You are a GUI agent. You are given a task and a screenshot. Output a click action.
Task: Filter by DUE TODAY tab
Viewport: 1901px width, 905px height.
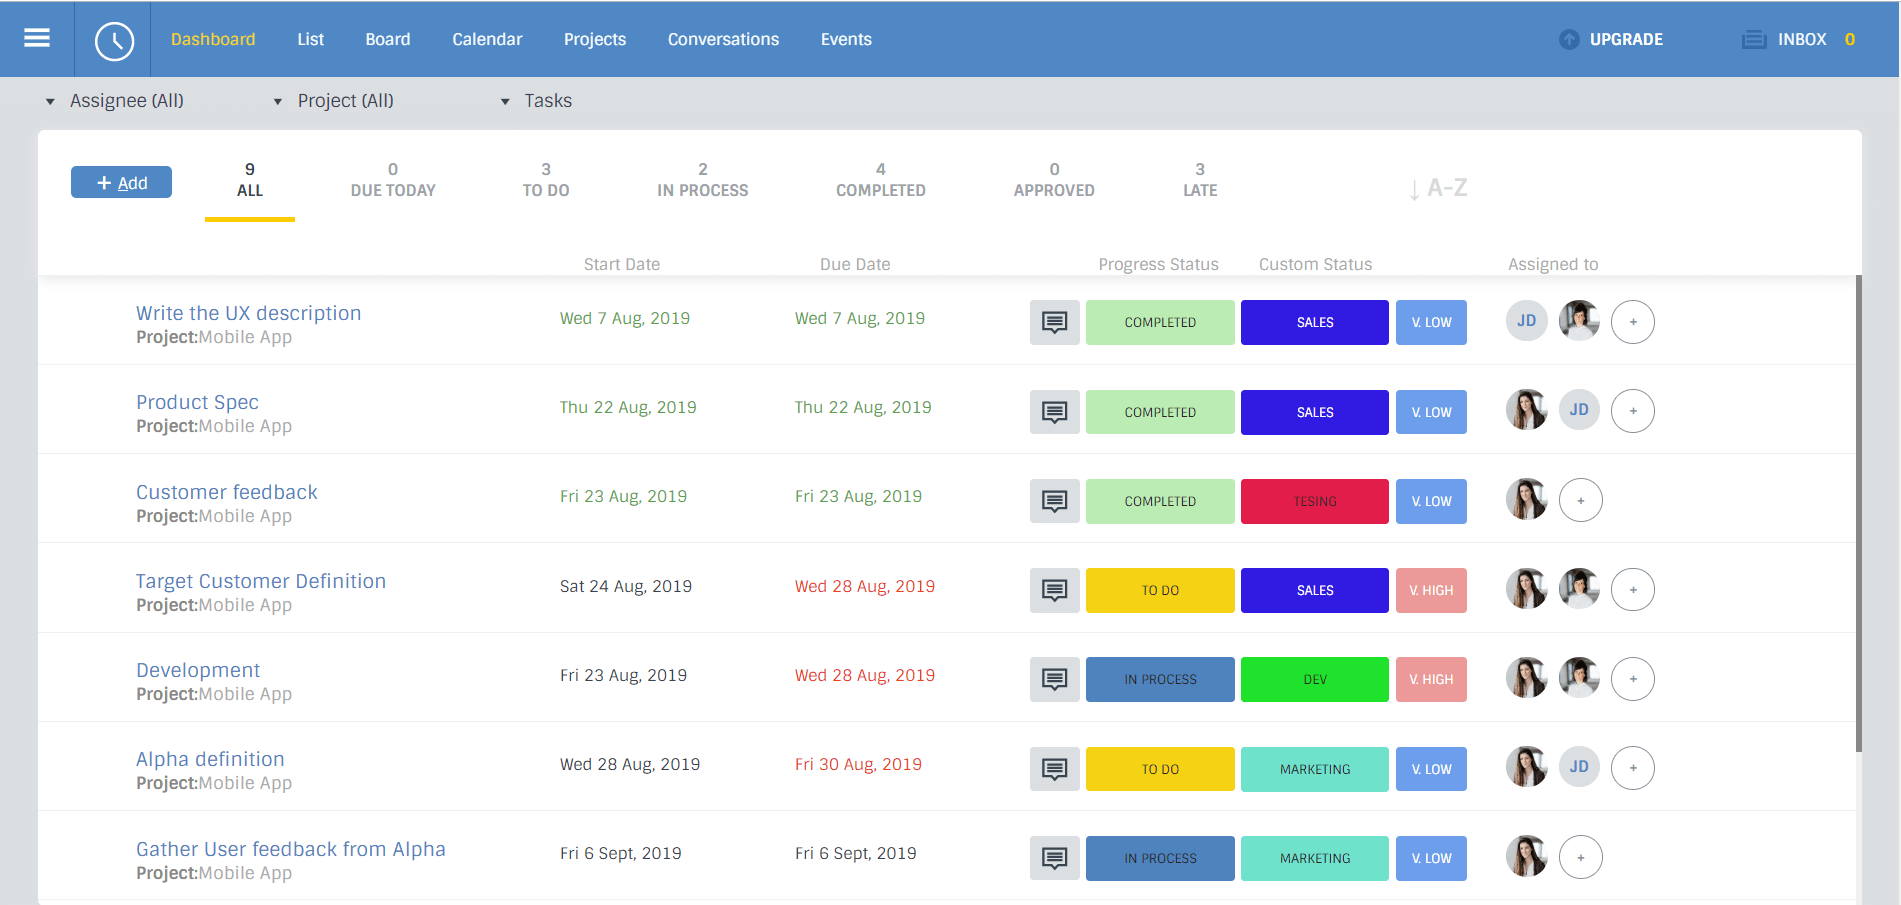point(393,181)
